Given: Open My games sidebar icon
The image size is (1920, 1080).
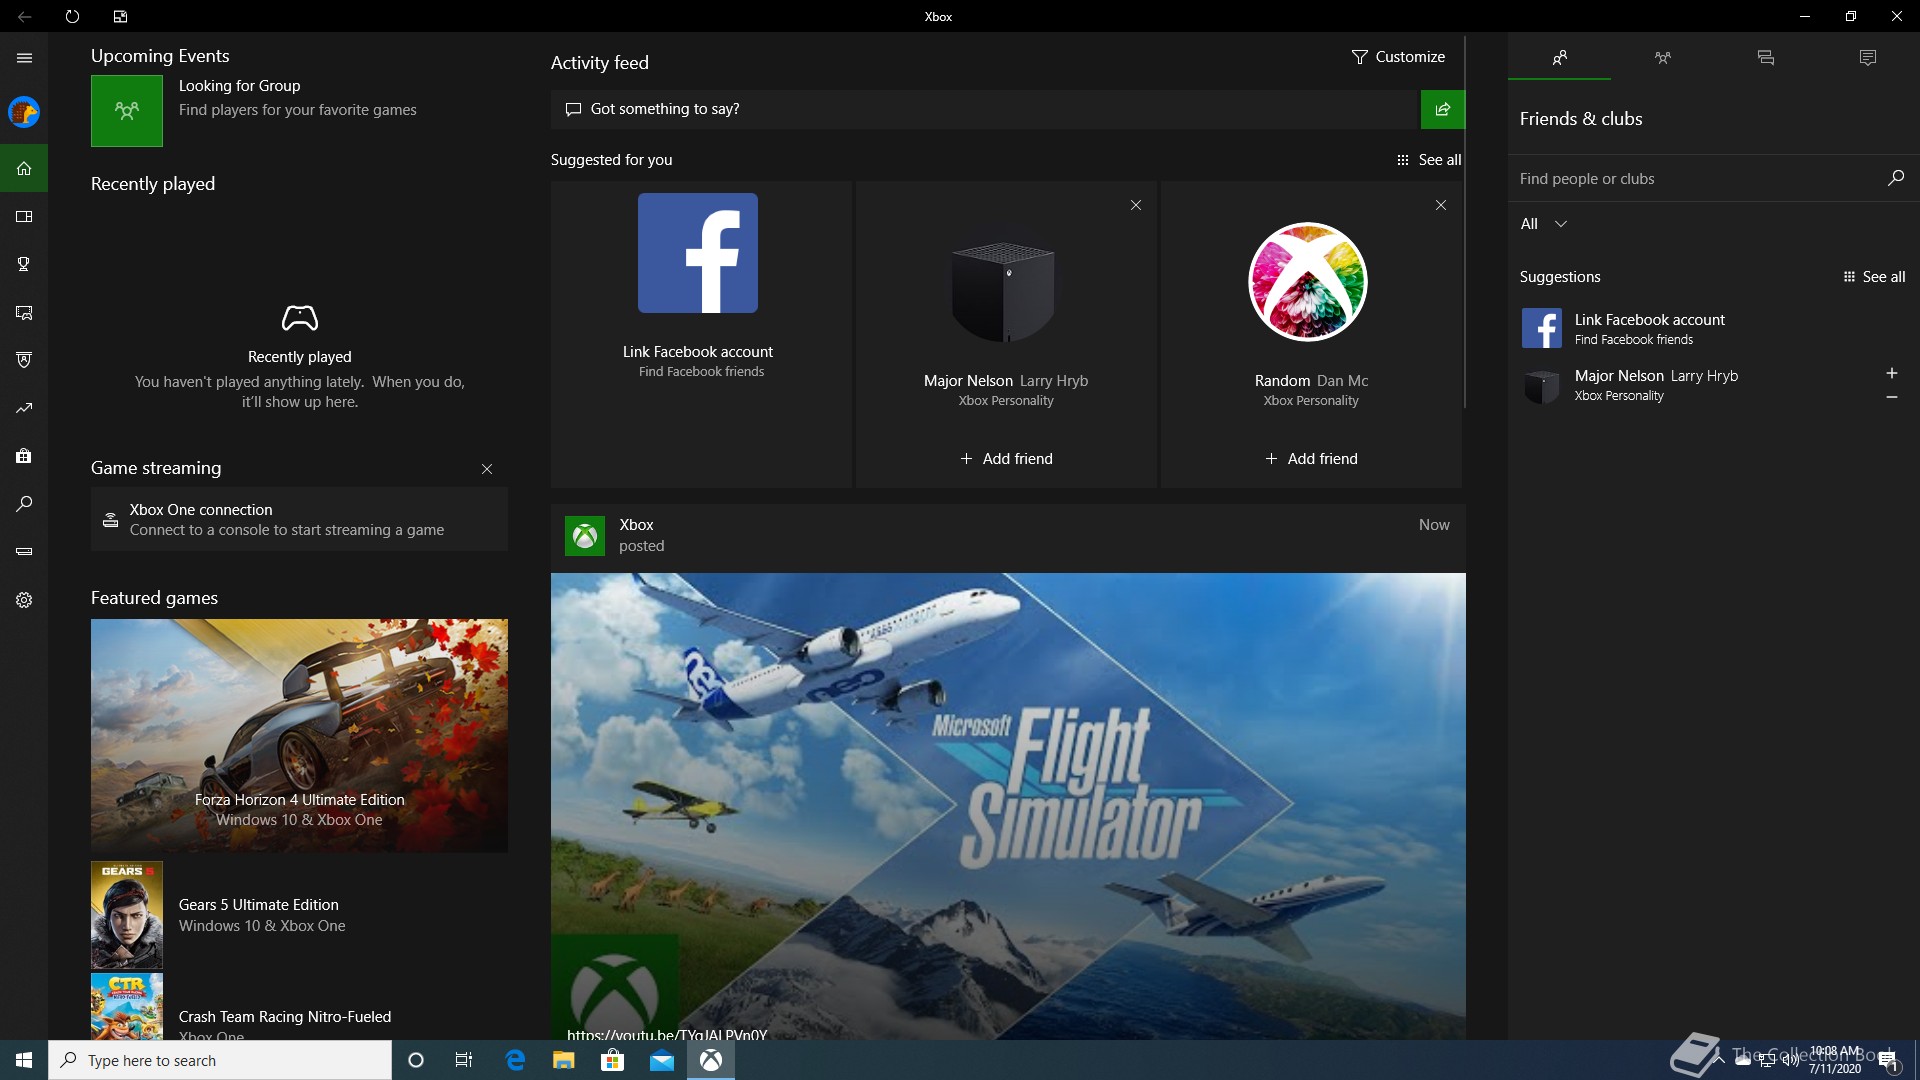Looking at the screenshot, I should click(x=24, y=216).
